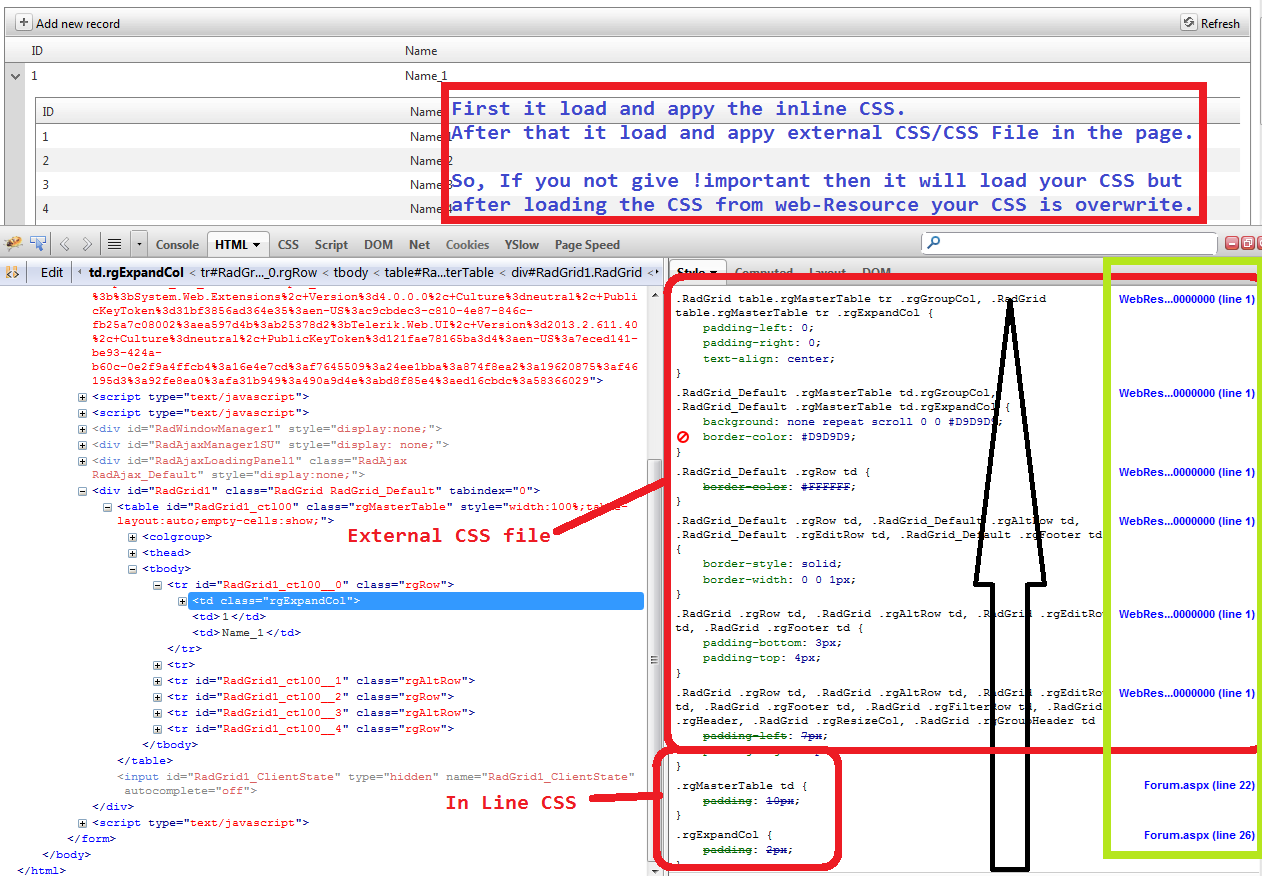Switch to the Script tab

point(331,244)
